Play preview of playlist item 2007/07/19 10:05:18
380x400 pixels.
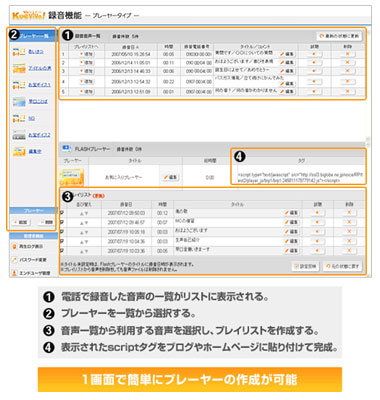pyautogui.click(x=317, y=232)
